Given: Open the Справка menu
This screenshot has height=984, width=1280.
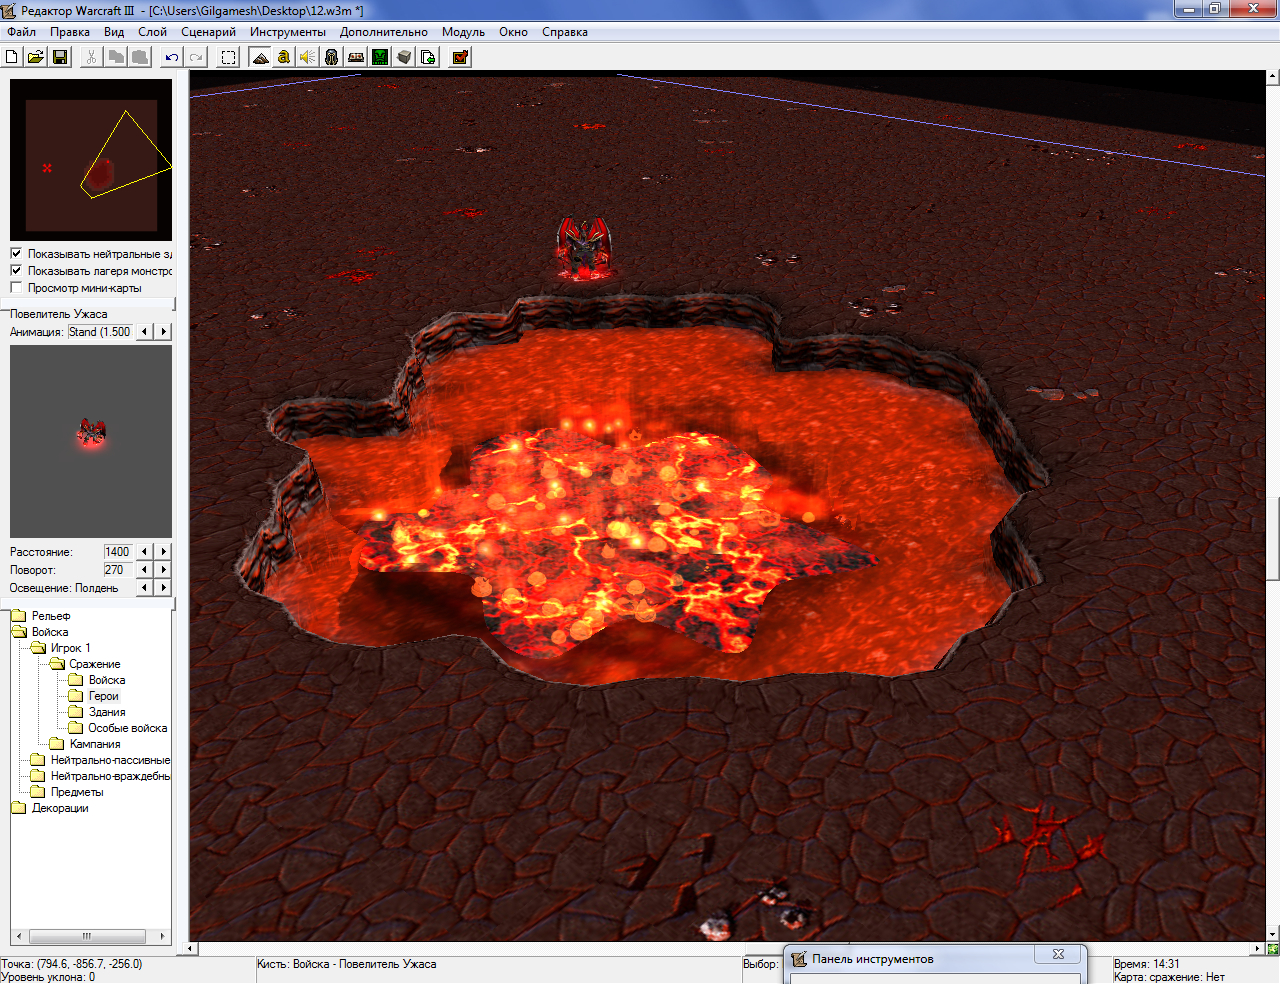Looking at the screenshot, I should pyautogui.click(x=565, y=32).
